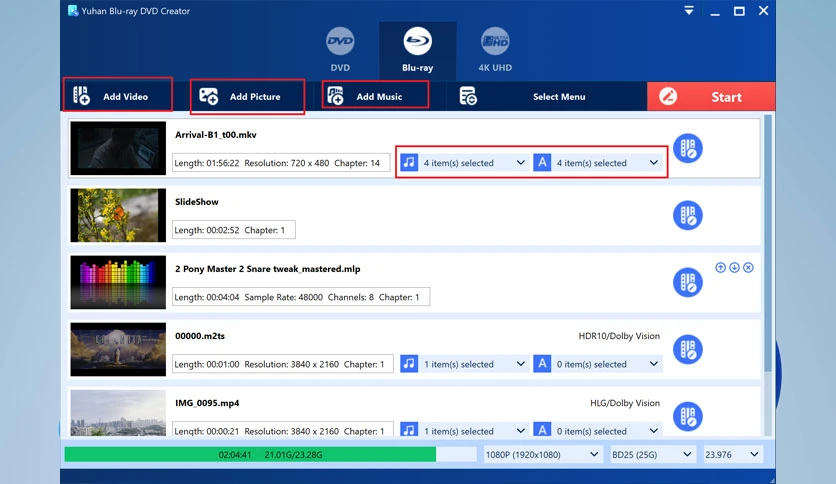This screenshot has height=484, width=836.
Task: Click subtitle A icon for IMG_0095.mp4
Action: [x=542, y=430]
